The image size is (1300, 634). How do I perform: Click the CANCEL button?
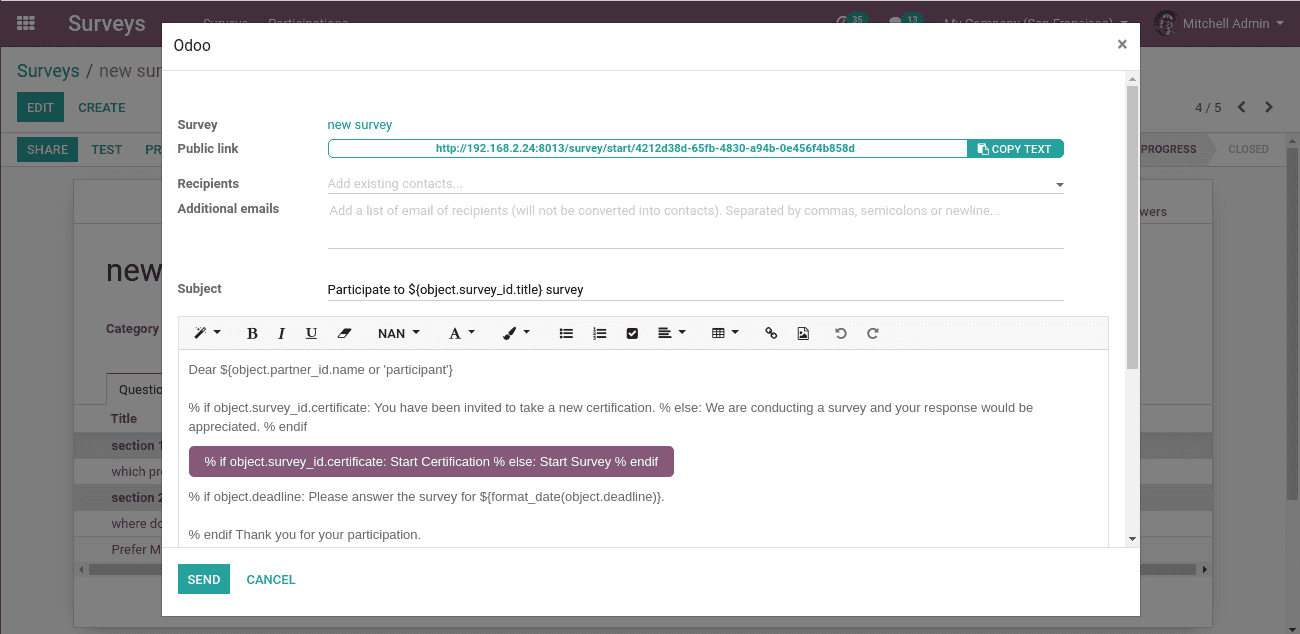[x=271, y=579]
